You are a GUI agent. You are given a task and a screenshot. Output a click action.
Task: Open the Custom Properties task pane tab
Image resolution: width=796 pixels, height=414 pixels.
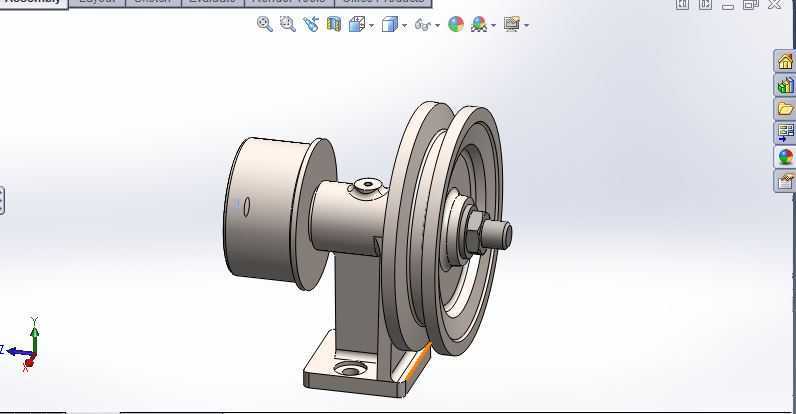(x=785, y=181)
